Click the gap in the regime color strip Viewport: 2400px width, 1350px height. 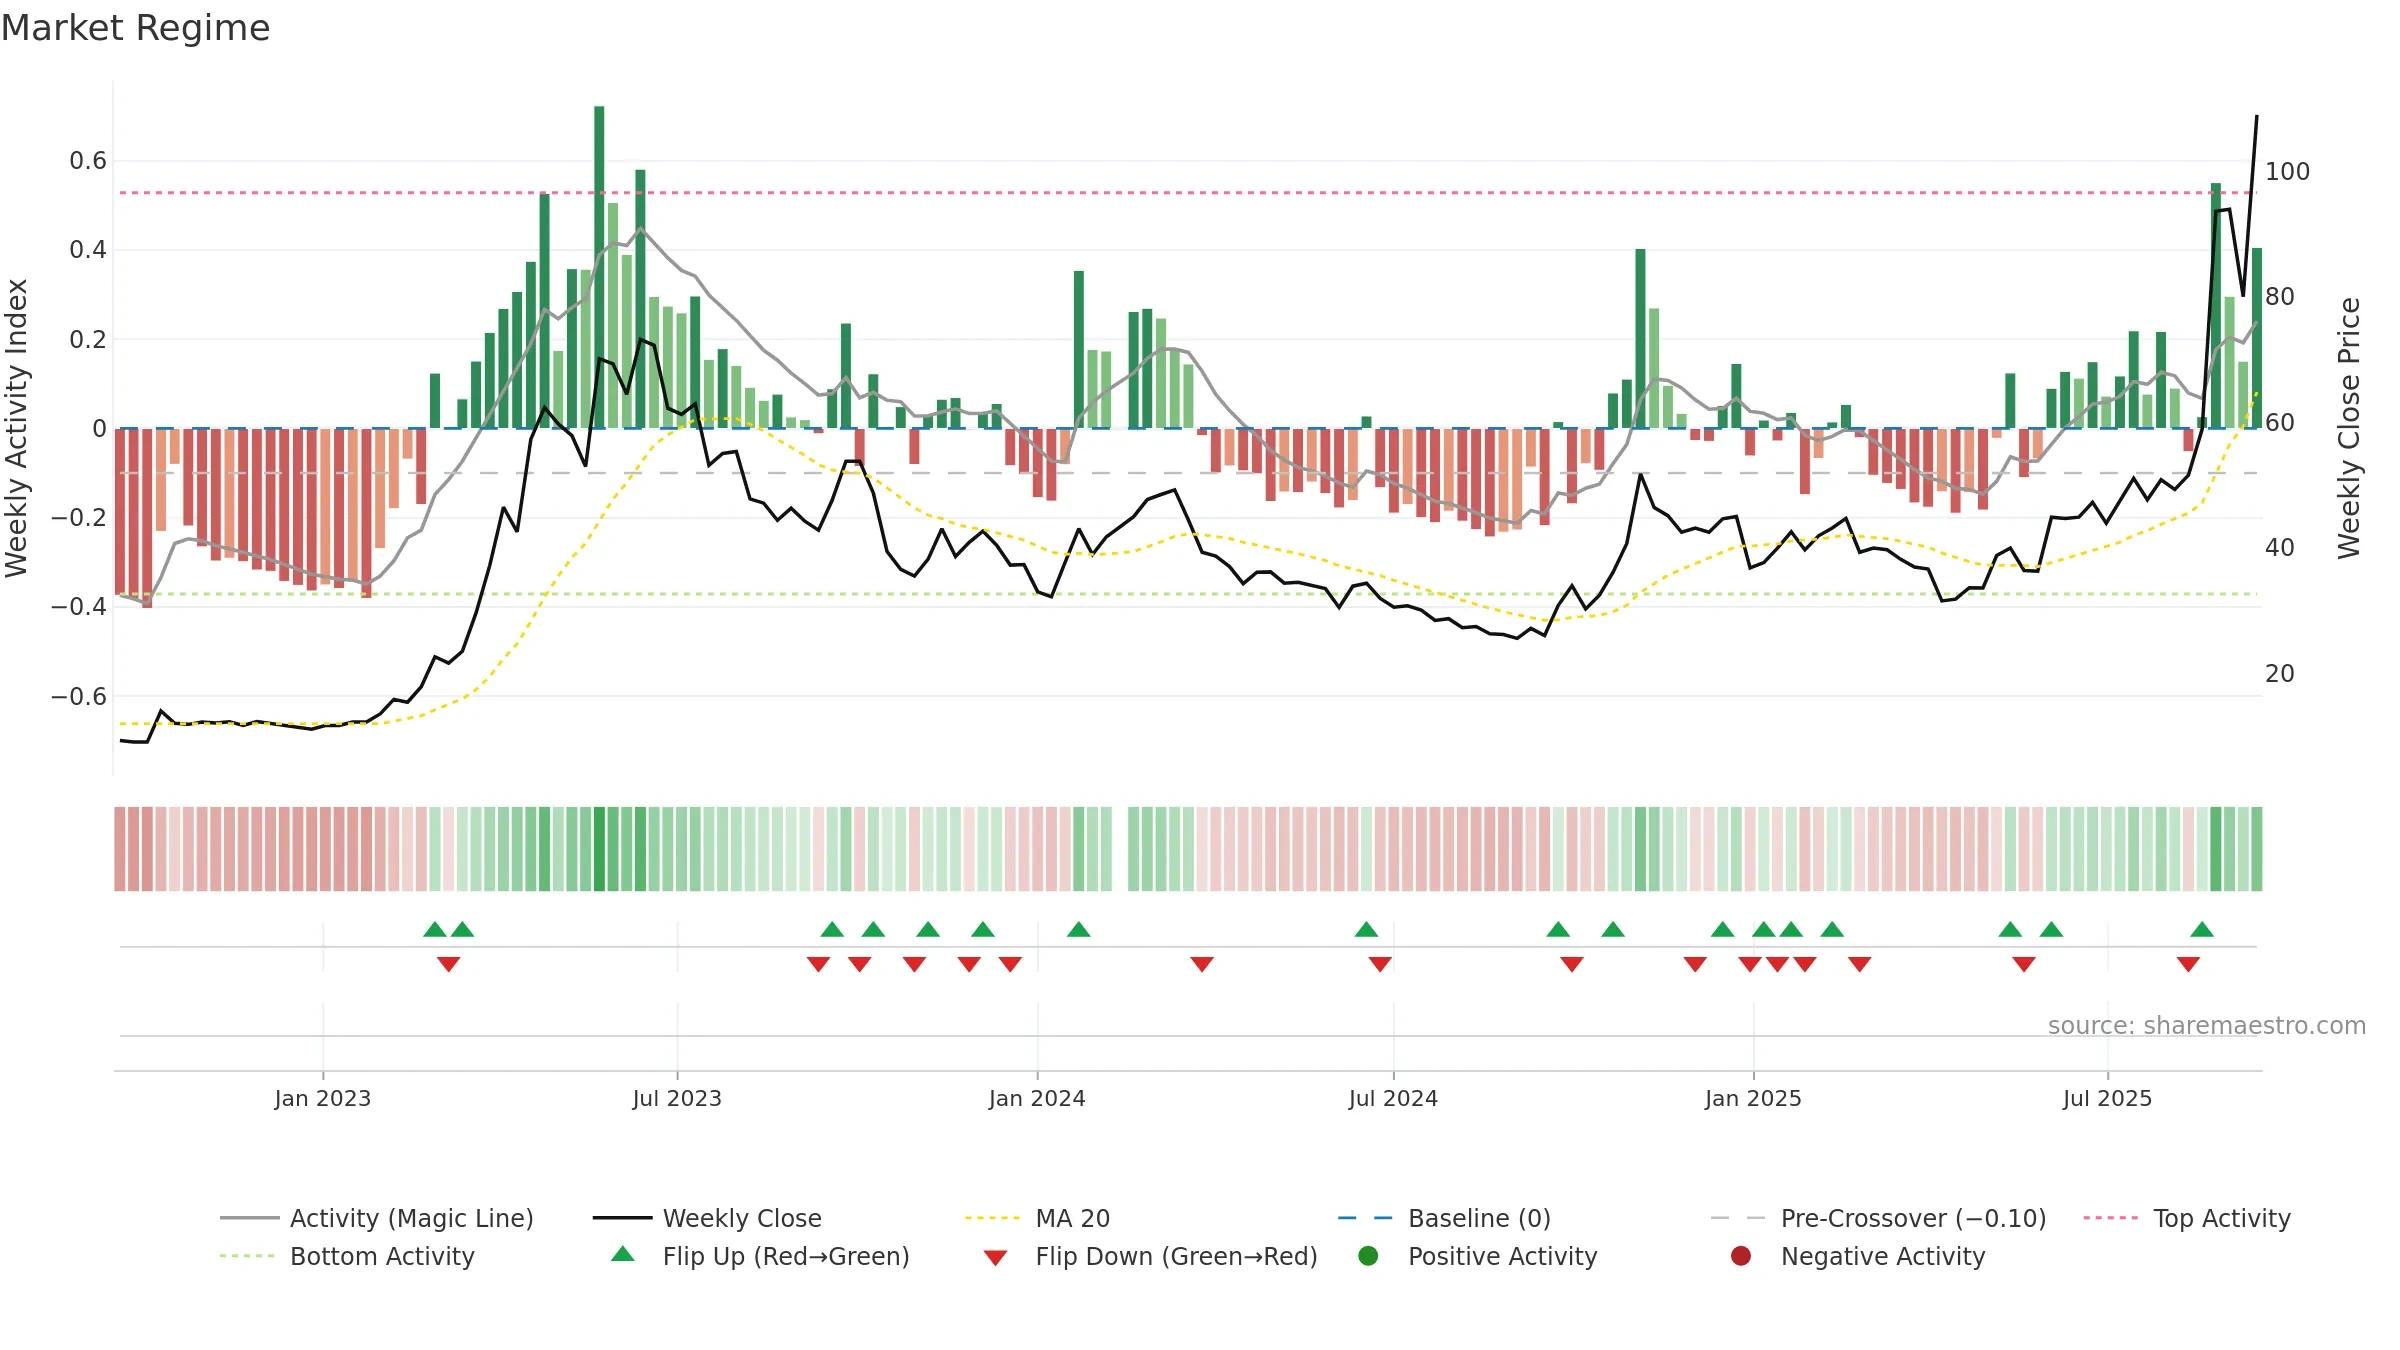[x=1120, y=848]
